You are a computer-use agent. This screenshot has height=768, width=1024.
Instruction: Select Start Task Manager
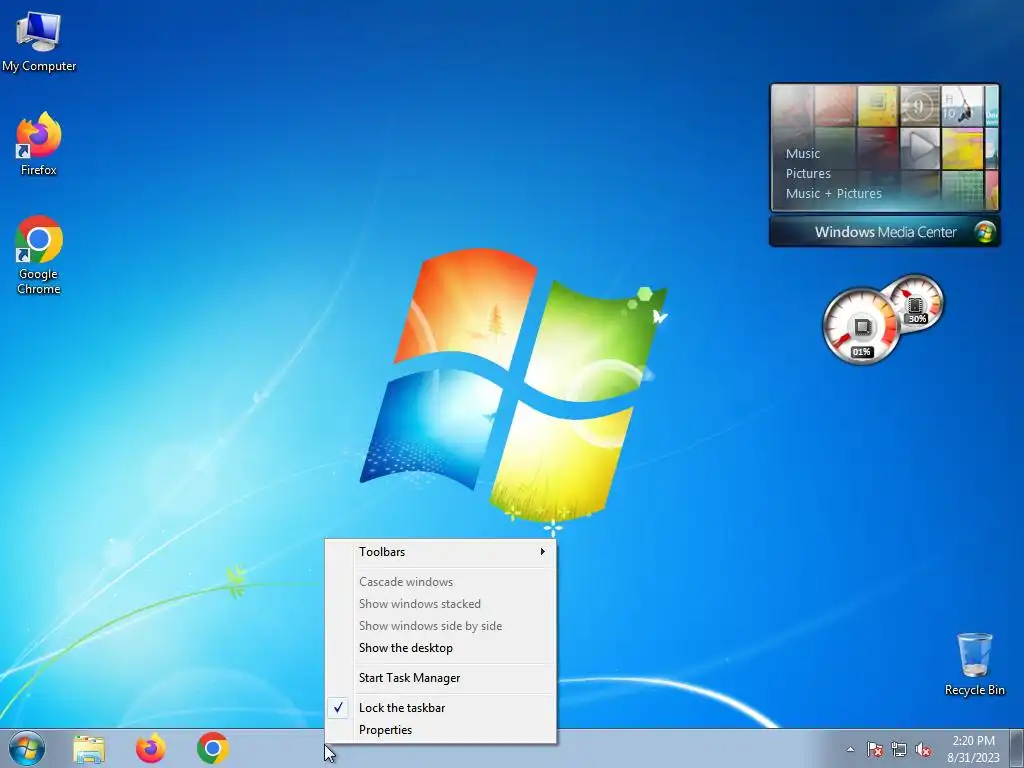(x=441, y=678)
